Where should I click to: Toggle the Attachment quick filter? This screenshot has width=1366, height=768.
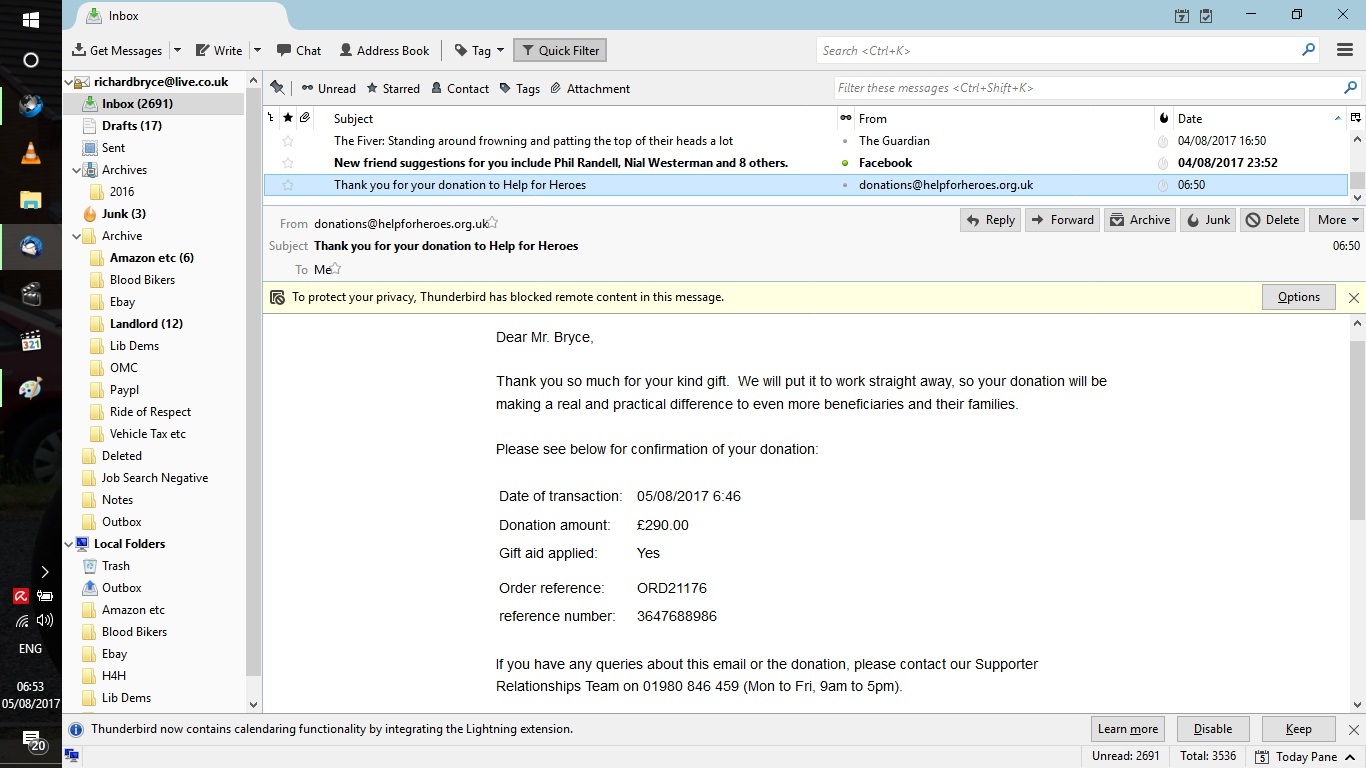(590, 89)
